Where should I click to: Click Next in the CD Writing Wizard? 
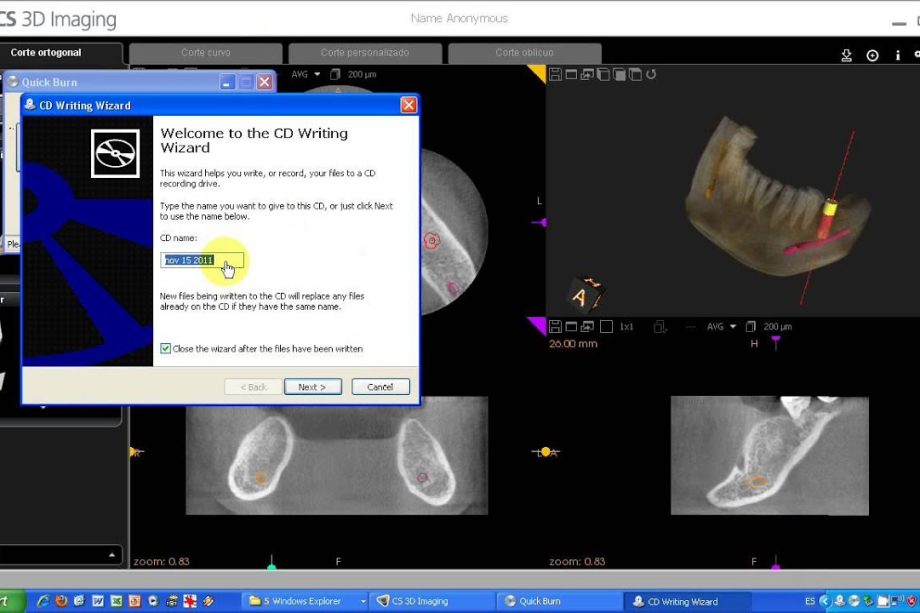click(313, 387)
